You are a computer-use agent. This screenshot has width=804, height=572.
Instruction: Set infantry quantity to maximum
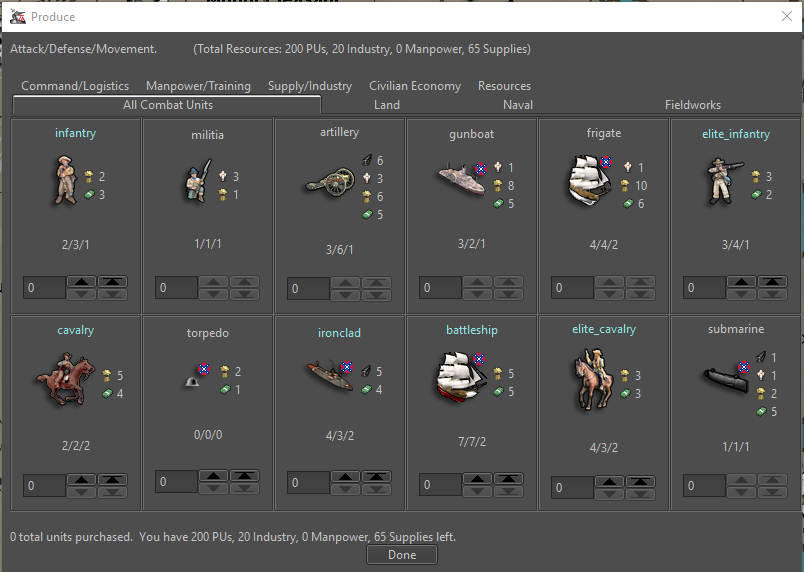112,282
